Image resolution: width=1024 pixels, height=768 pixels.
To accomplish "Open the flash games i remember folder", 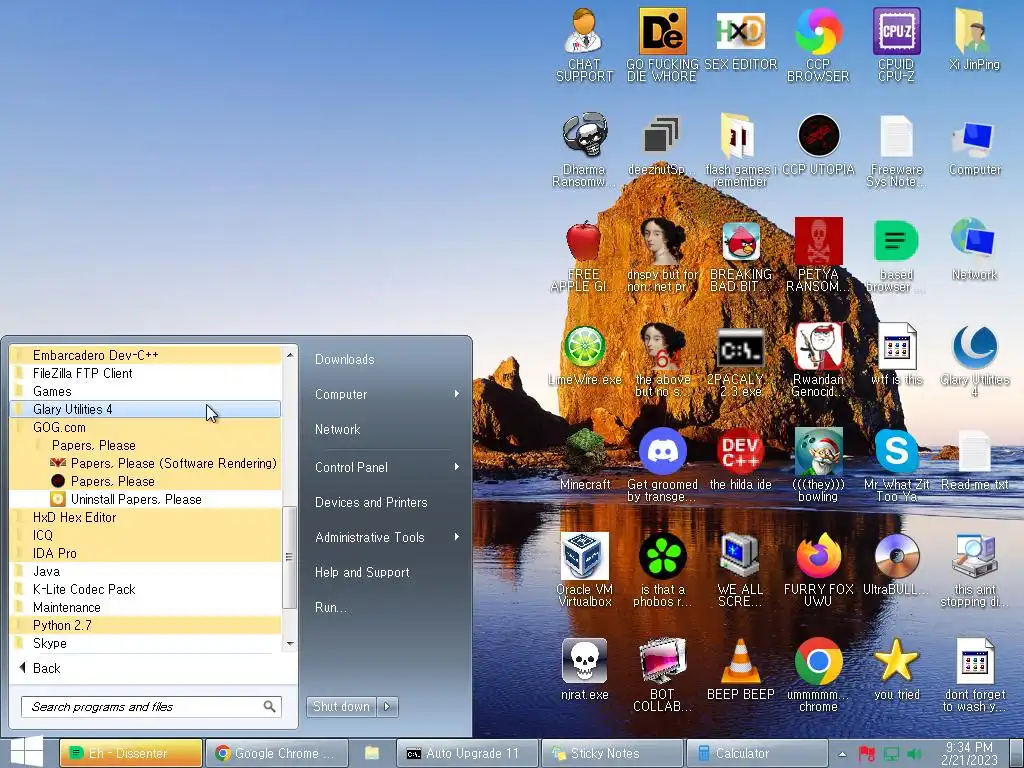I will click(x=740, y=150).
